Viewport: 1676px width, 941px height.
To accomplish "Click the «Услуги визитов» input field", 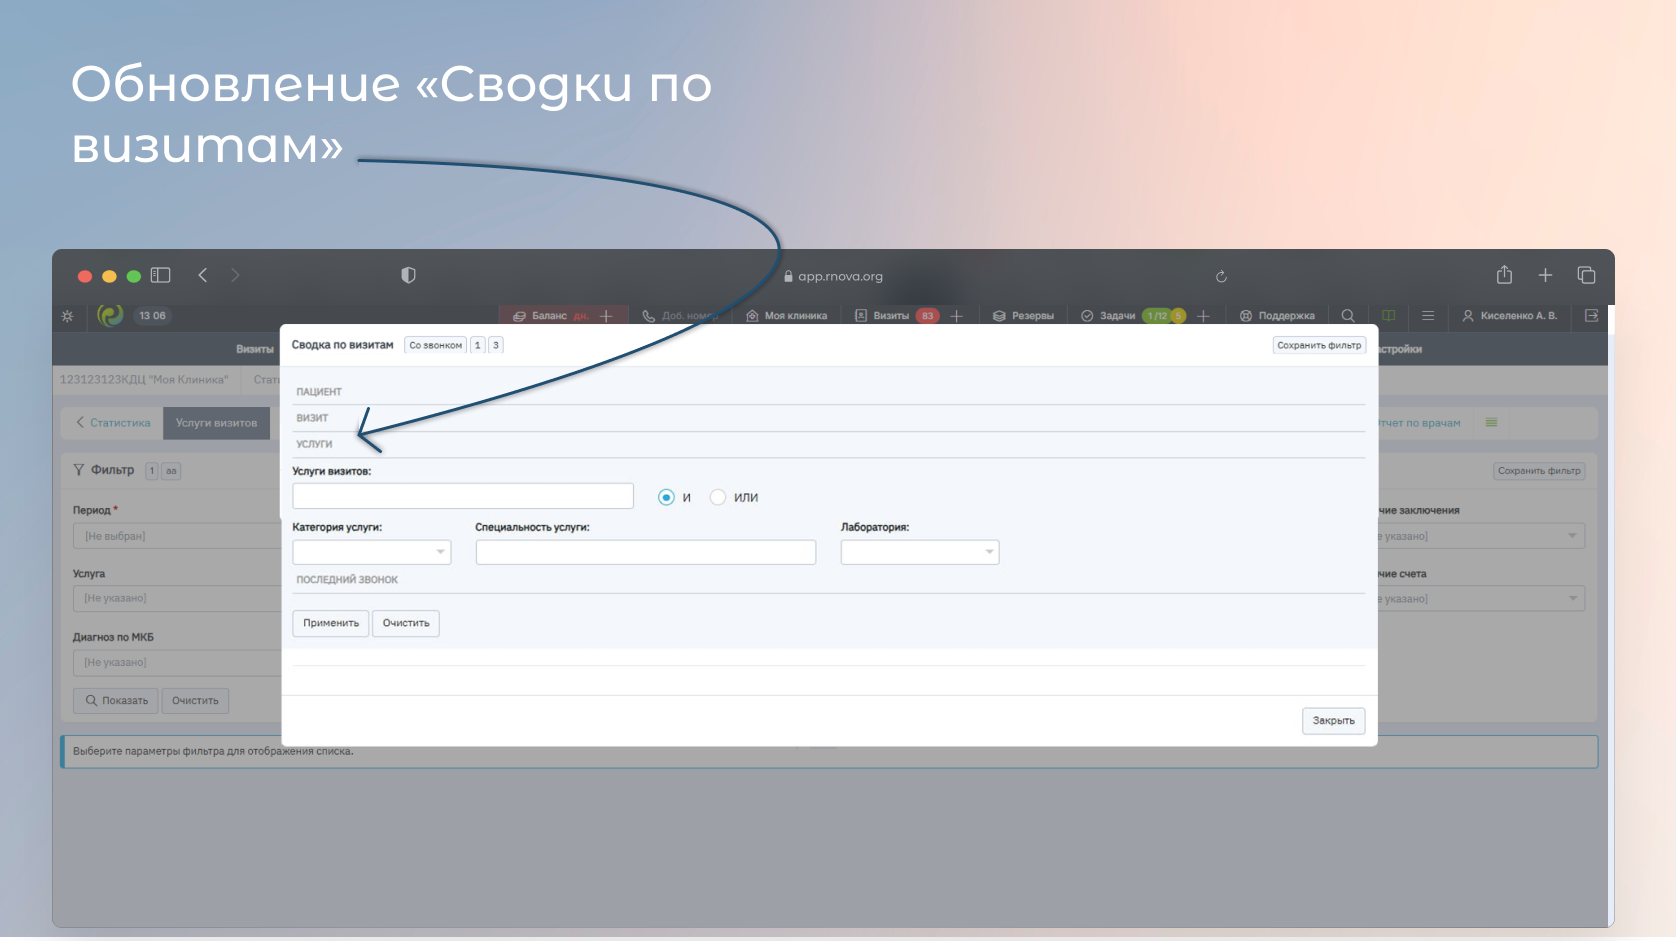I will (x=463, y=496).
